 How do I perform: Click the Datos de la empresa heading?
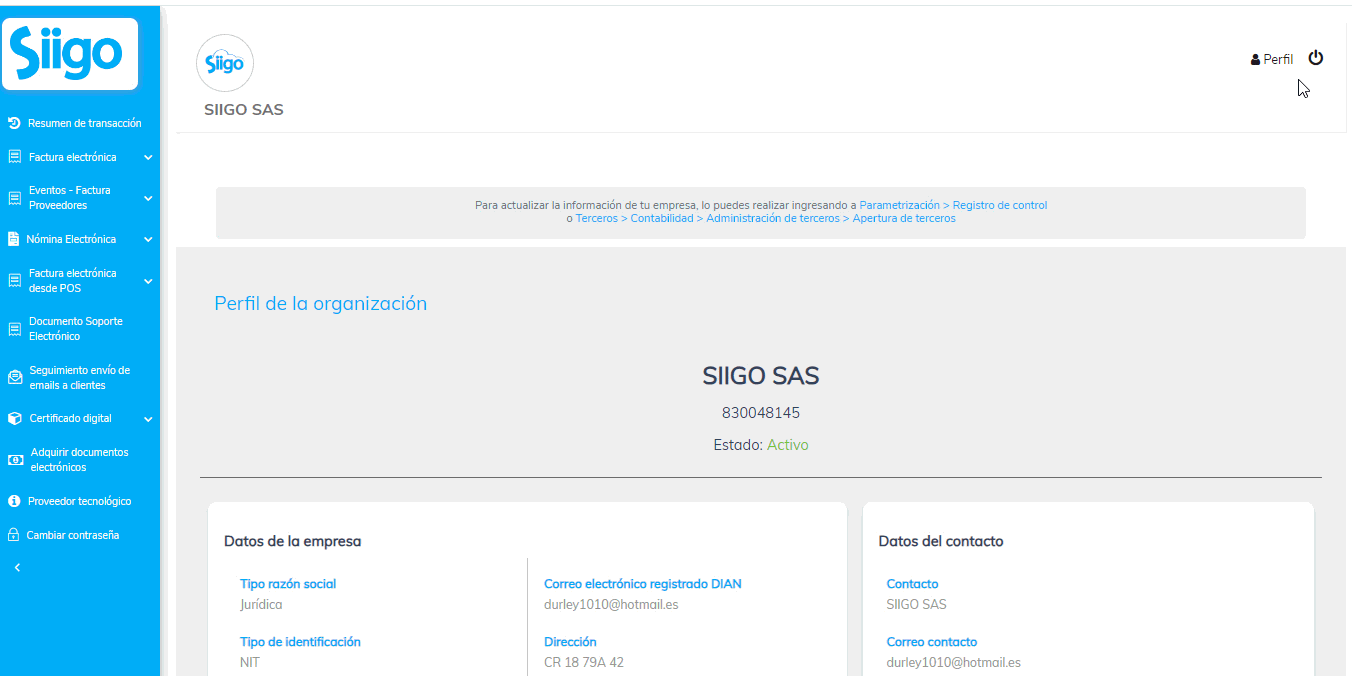coord(292,541)
